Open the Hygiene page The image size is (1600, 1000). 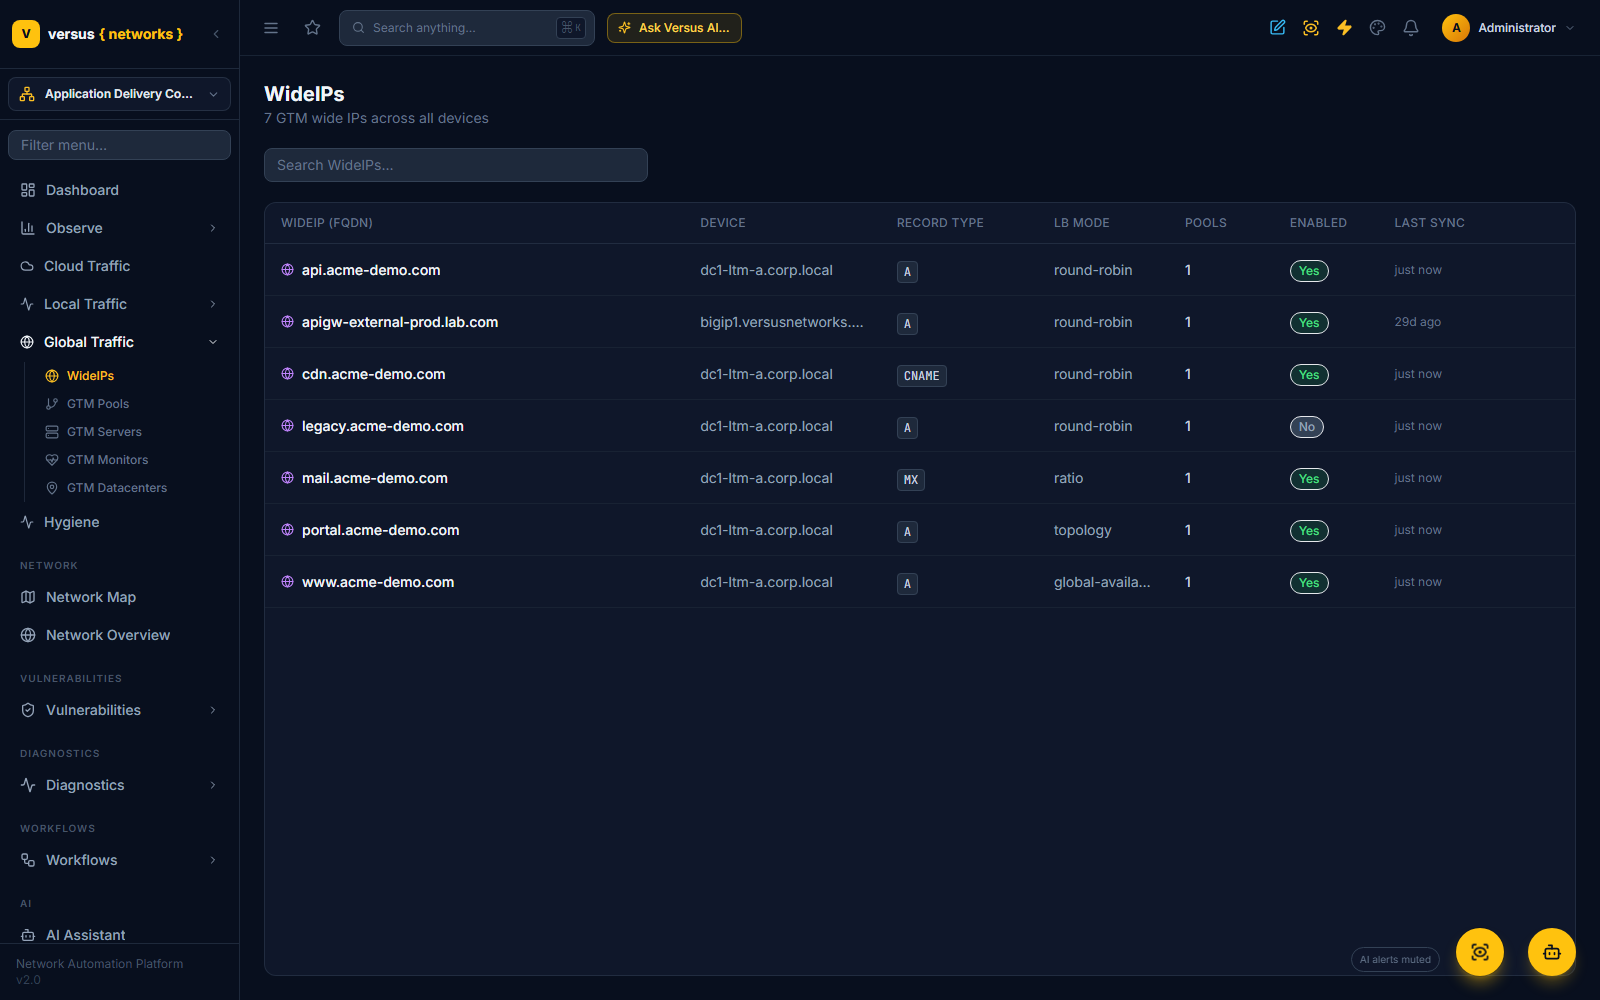[x=120, y=522]
